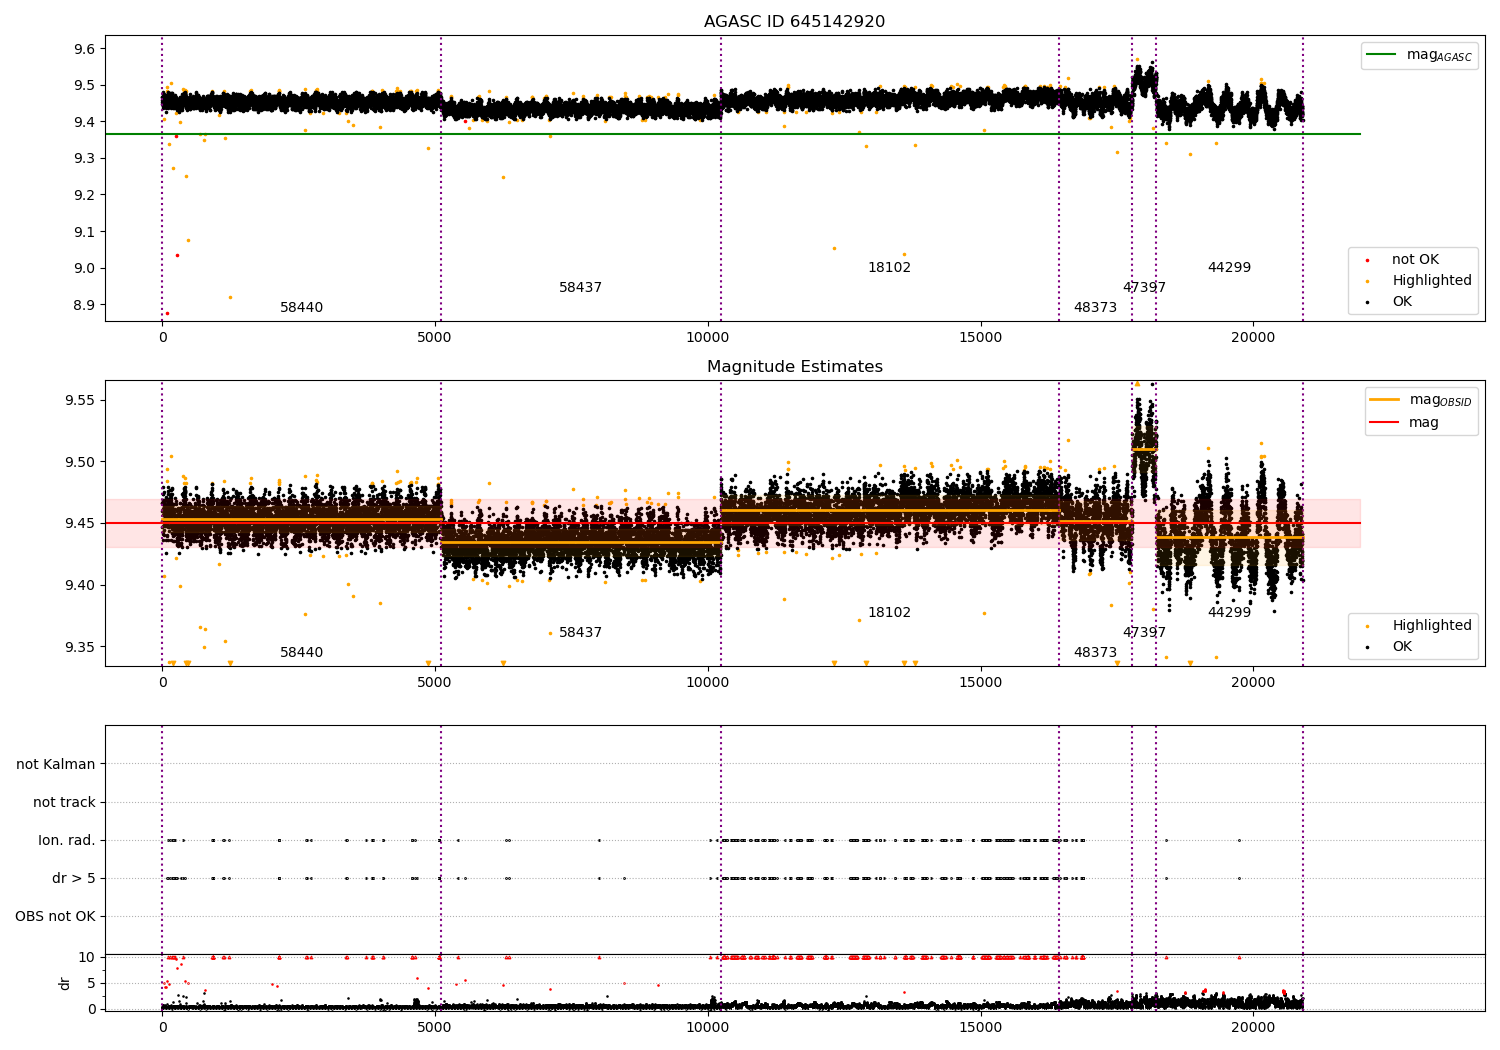Click the 9.2 tick on top plot y-axis
Image resolution: width=1500 pixels, height=1050 pixels.
(x=86, y=195)
